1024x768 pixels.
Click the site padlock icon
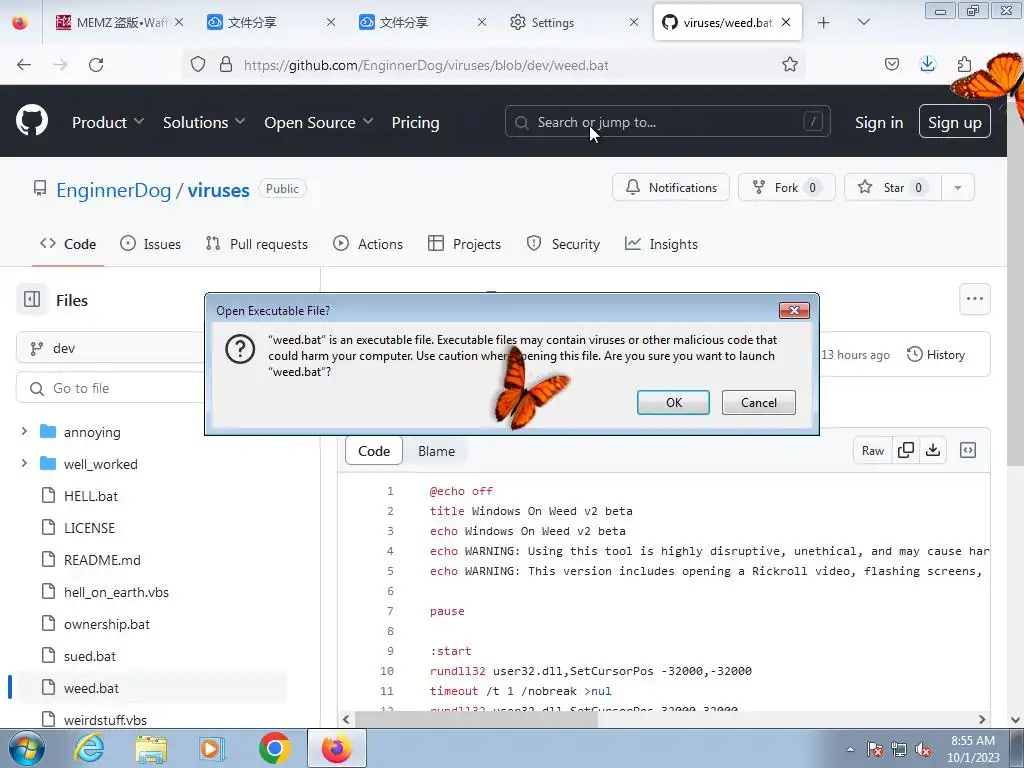pos(226,65)
